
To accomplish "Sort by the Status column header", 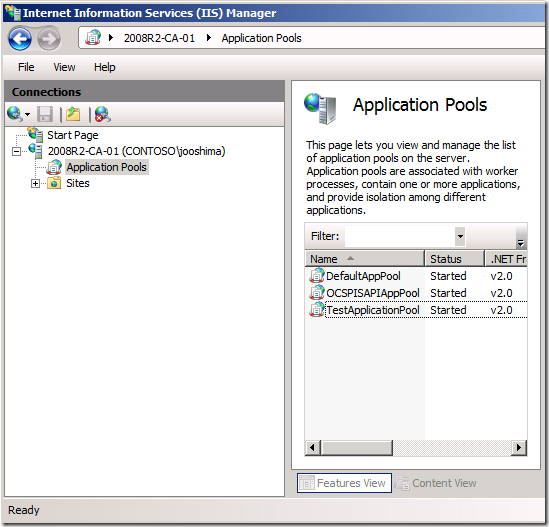I will click(454, 259).
